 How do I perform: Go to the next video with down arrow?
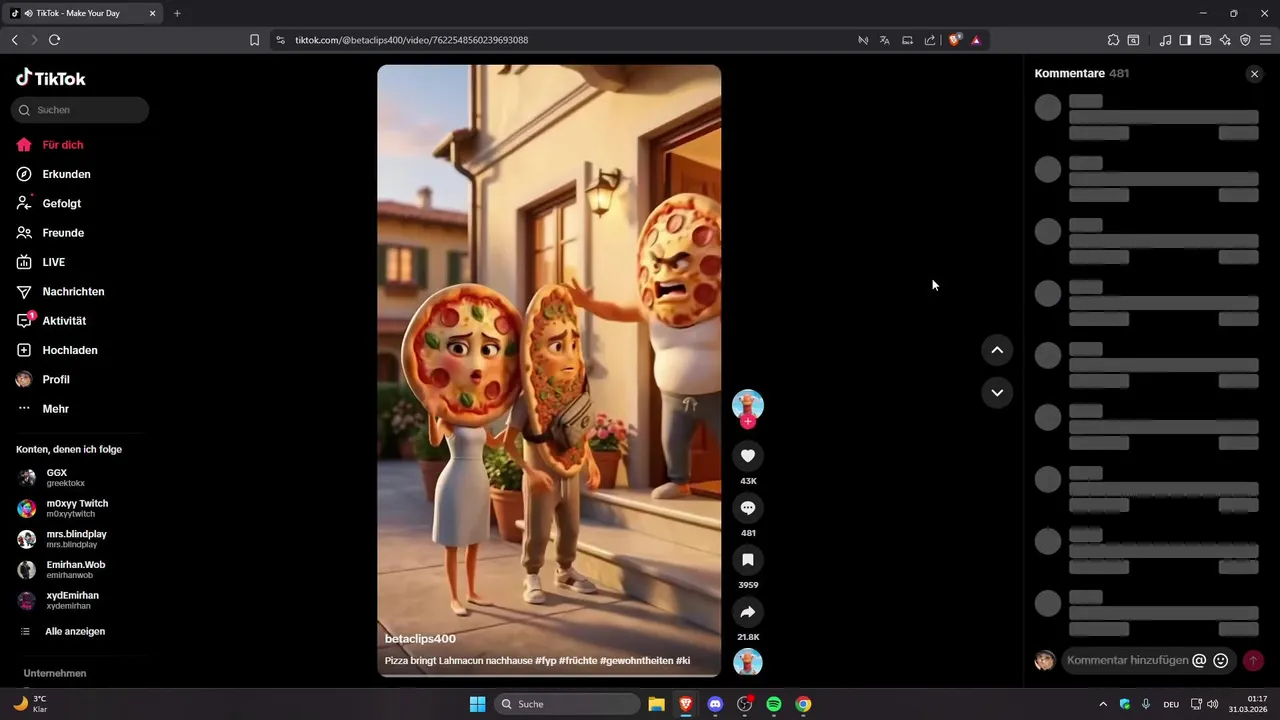point(997,392)
